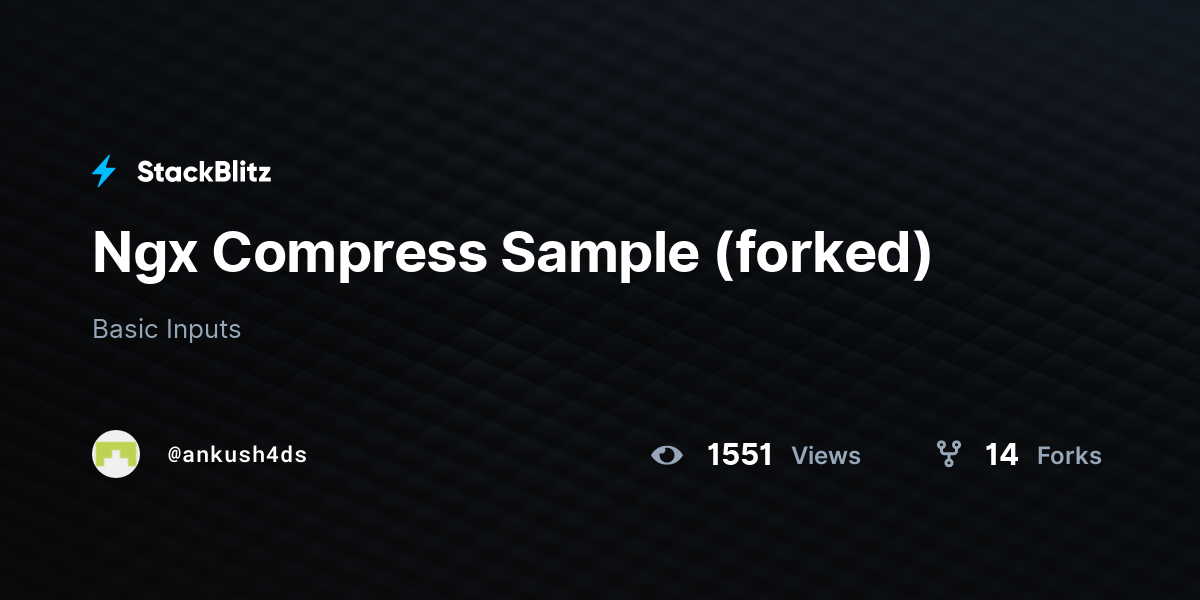Open the green pixel avatar of ankush4ds
Screen dimensions: 1200x600
pos(116,454)
